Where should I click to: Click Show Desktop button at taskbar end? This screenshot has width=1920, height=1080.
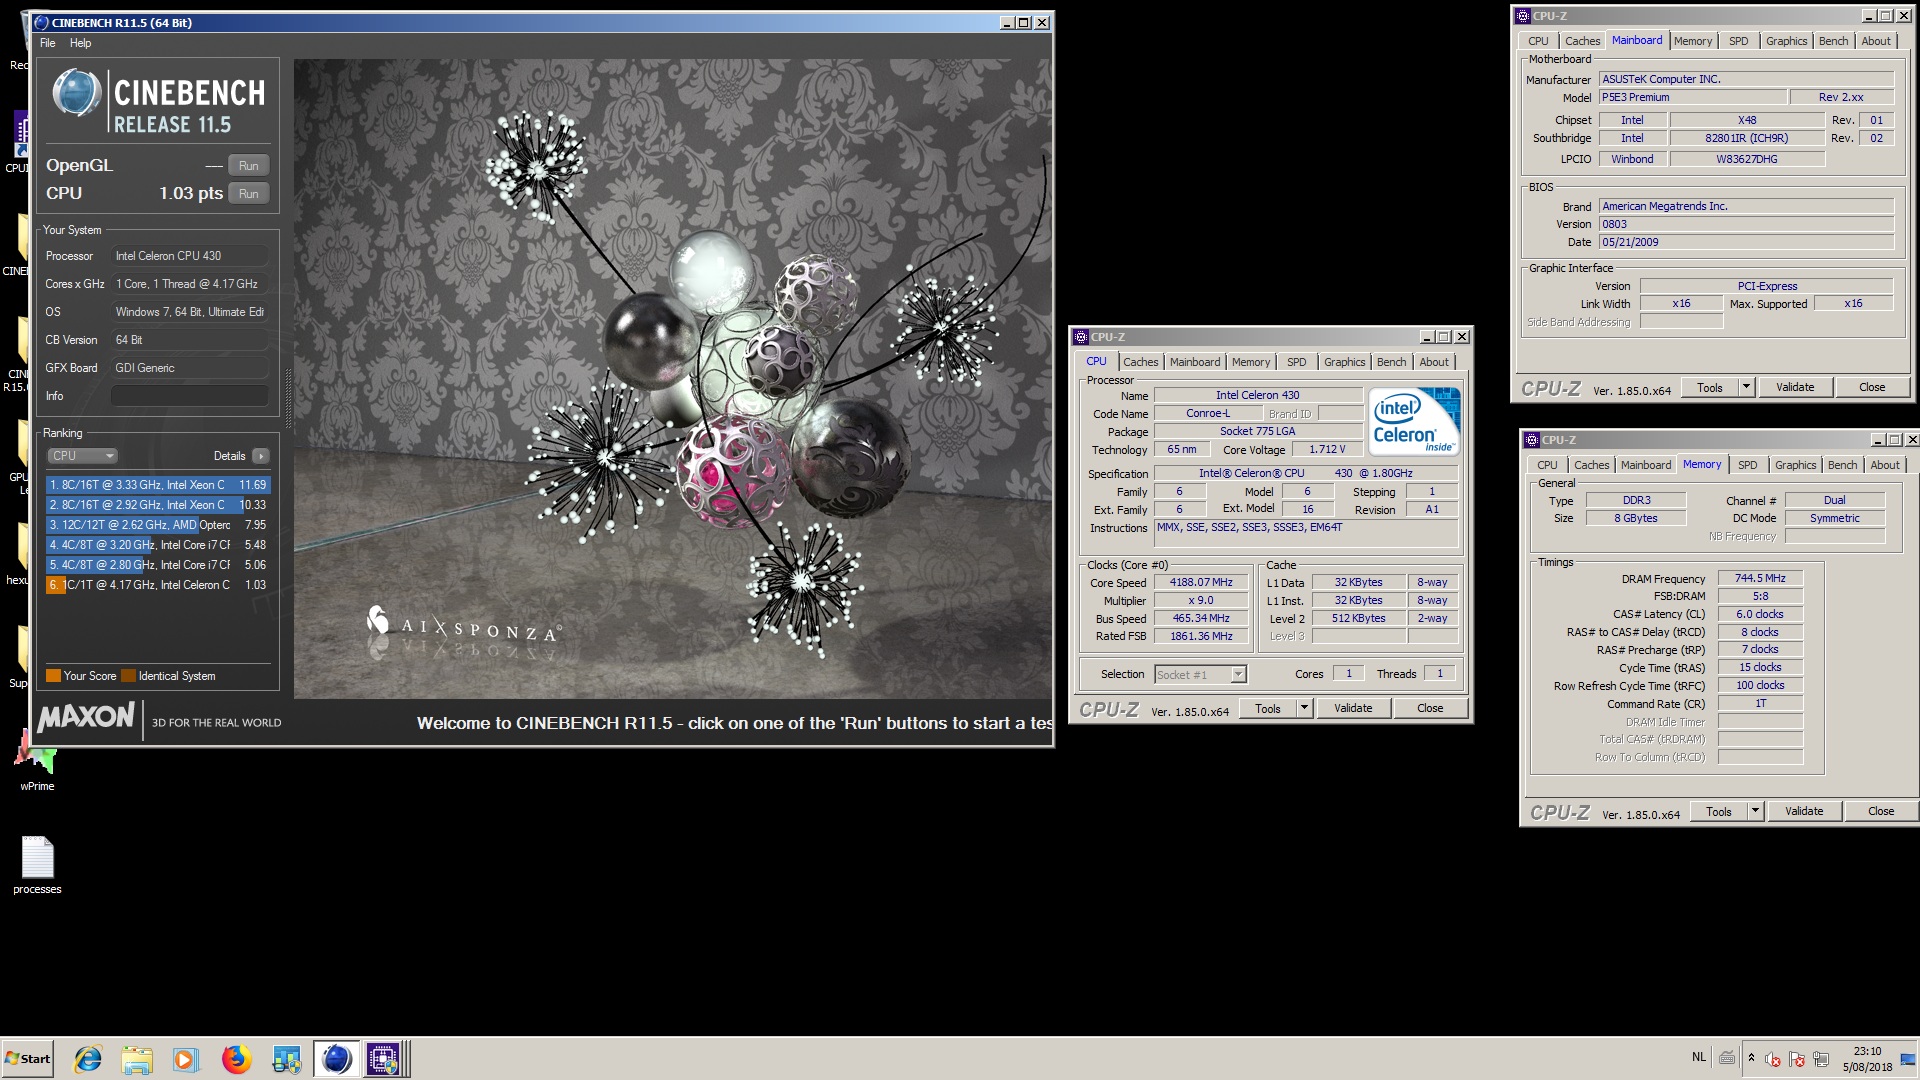click(x=1909, y=1059)
